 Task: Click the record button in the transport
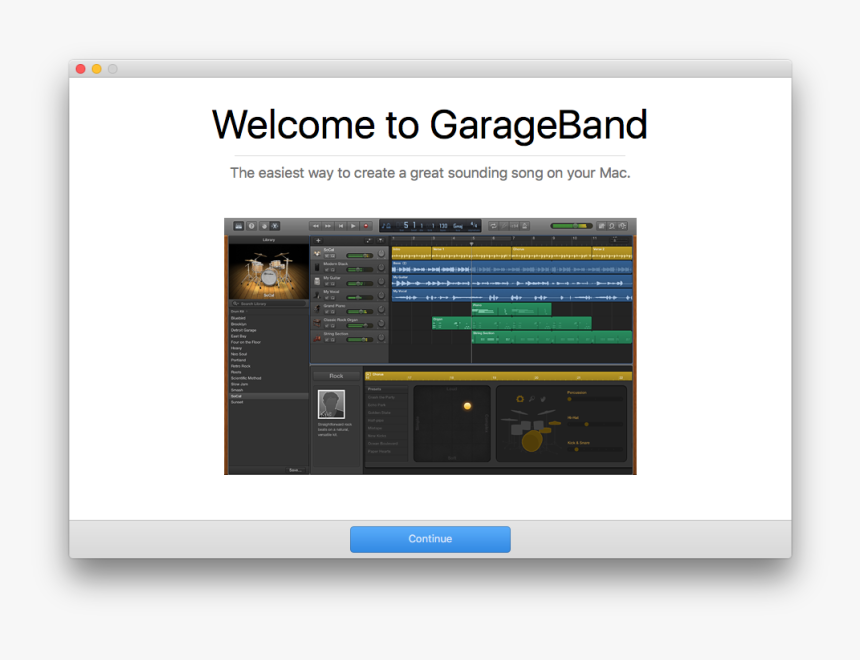tap(367, 224)
